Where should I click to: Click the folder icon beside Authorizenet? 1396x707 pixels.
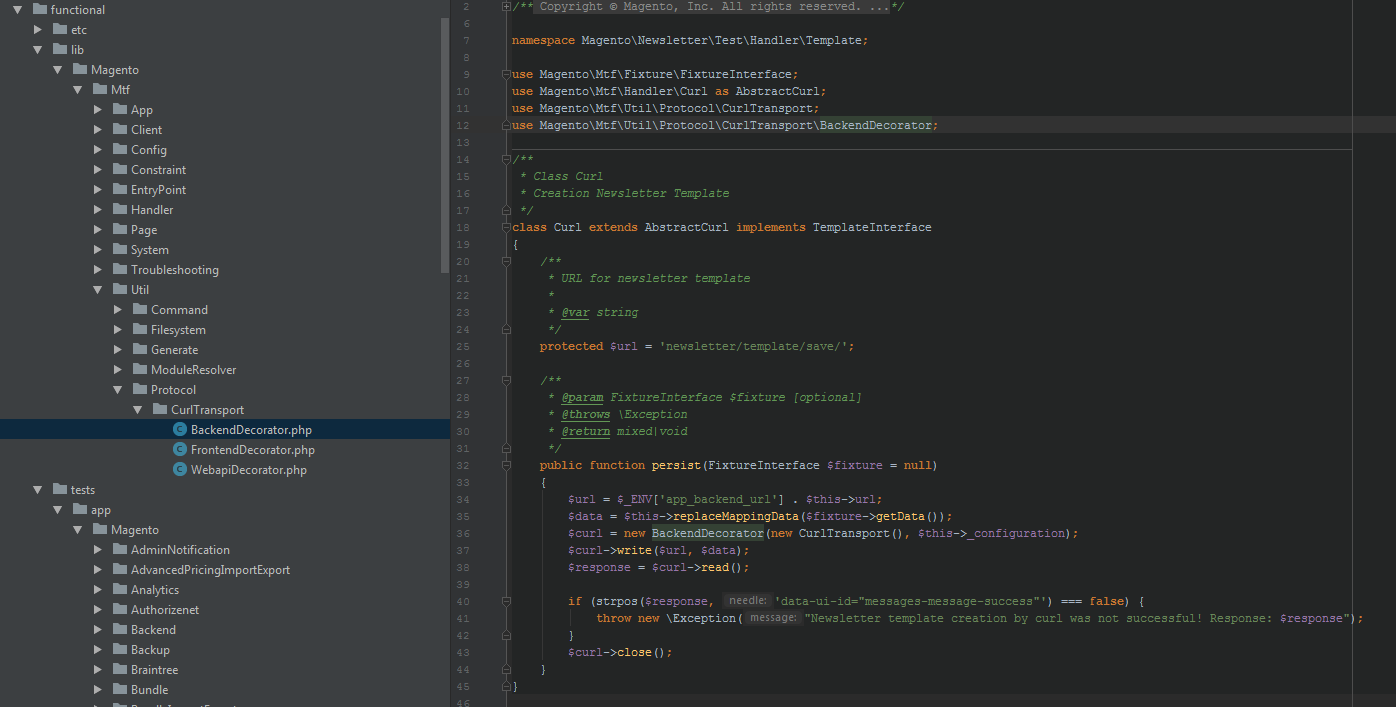coord(119,610)
